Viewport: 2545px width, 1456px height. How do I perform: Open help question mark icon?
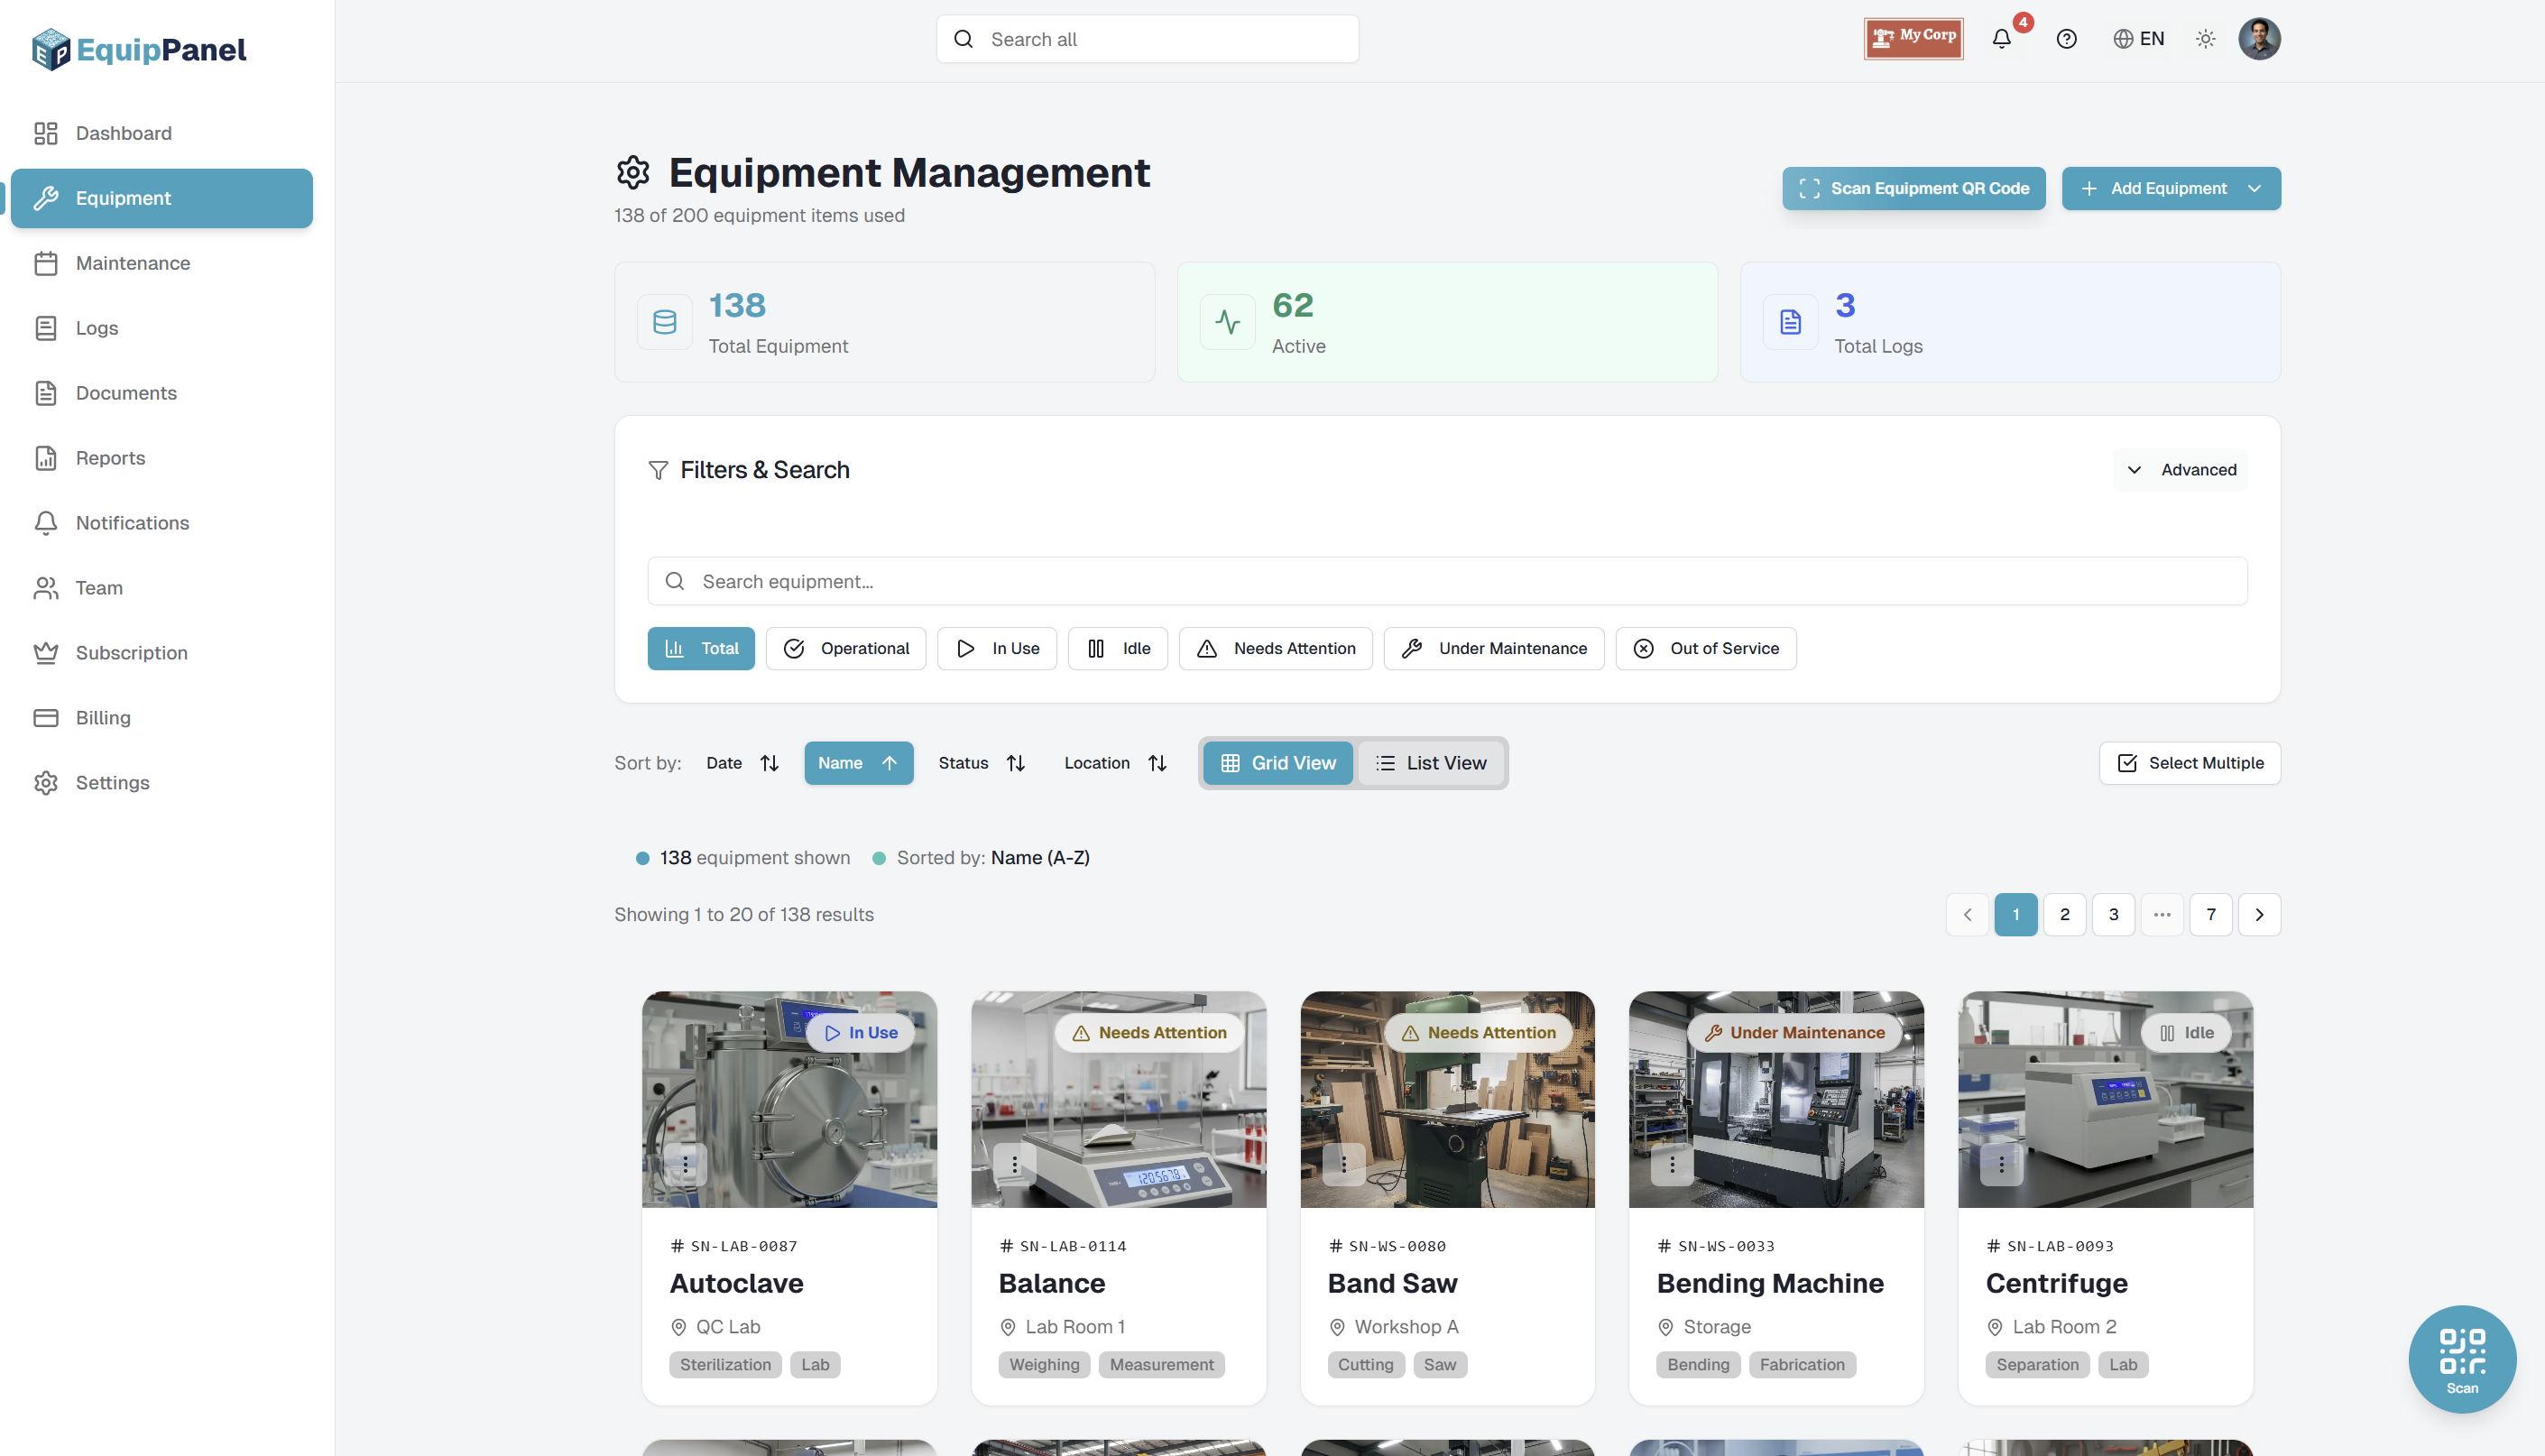point(2066,39)
